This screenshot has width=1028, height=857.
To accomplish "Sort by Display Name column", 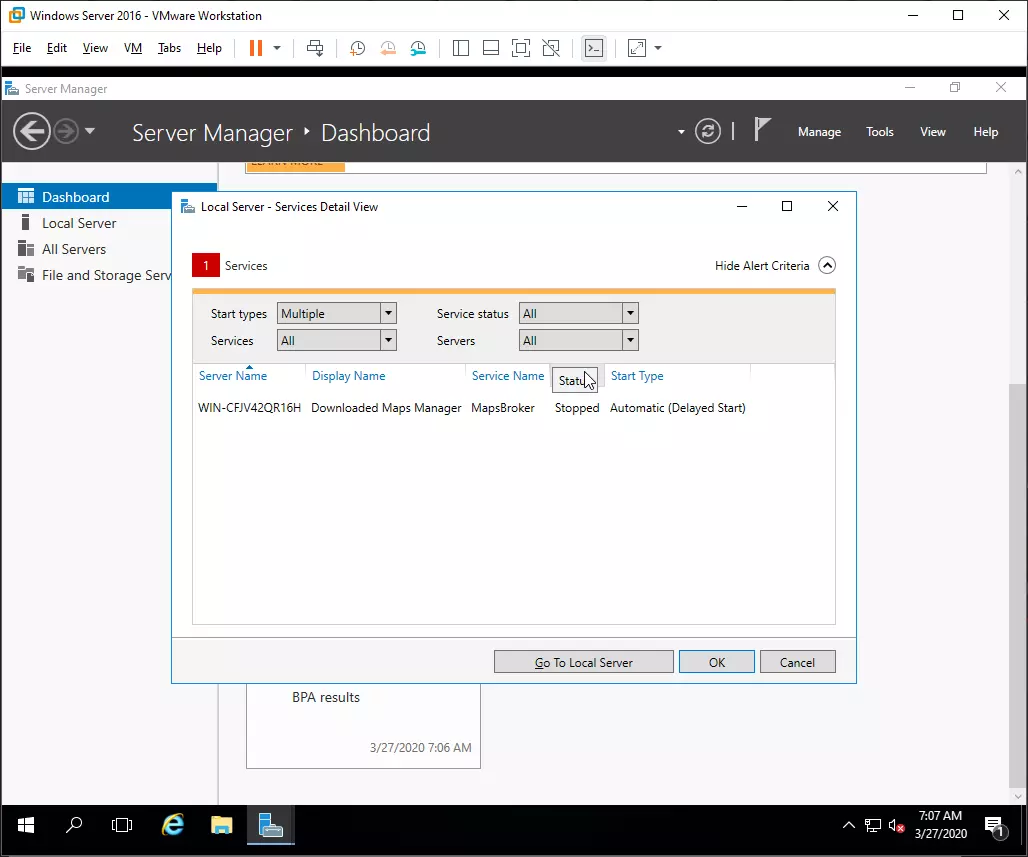I will tap(349, 376).
